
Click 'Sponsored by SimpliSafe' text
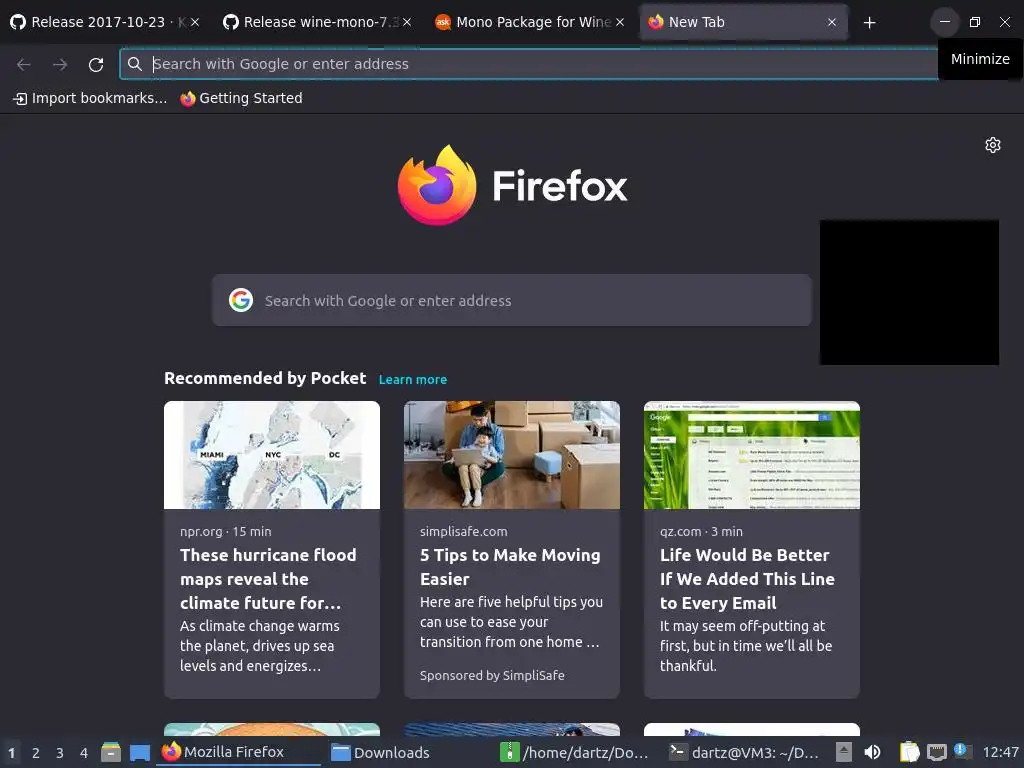(x=492, y=675)
